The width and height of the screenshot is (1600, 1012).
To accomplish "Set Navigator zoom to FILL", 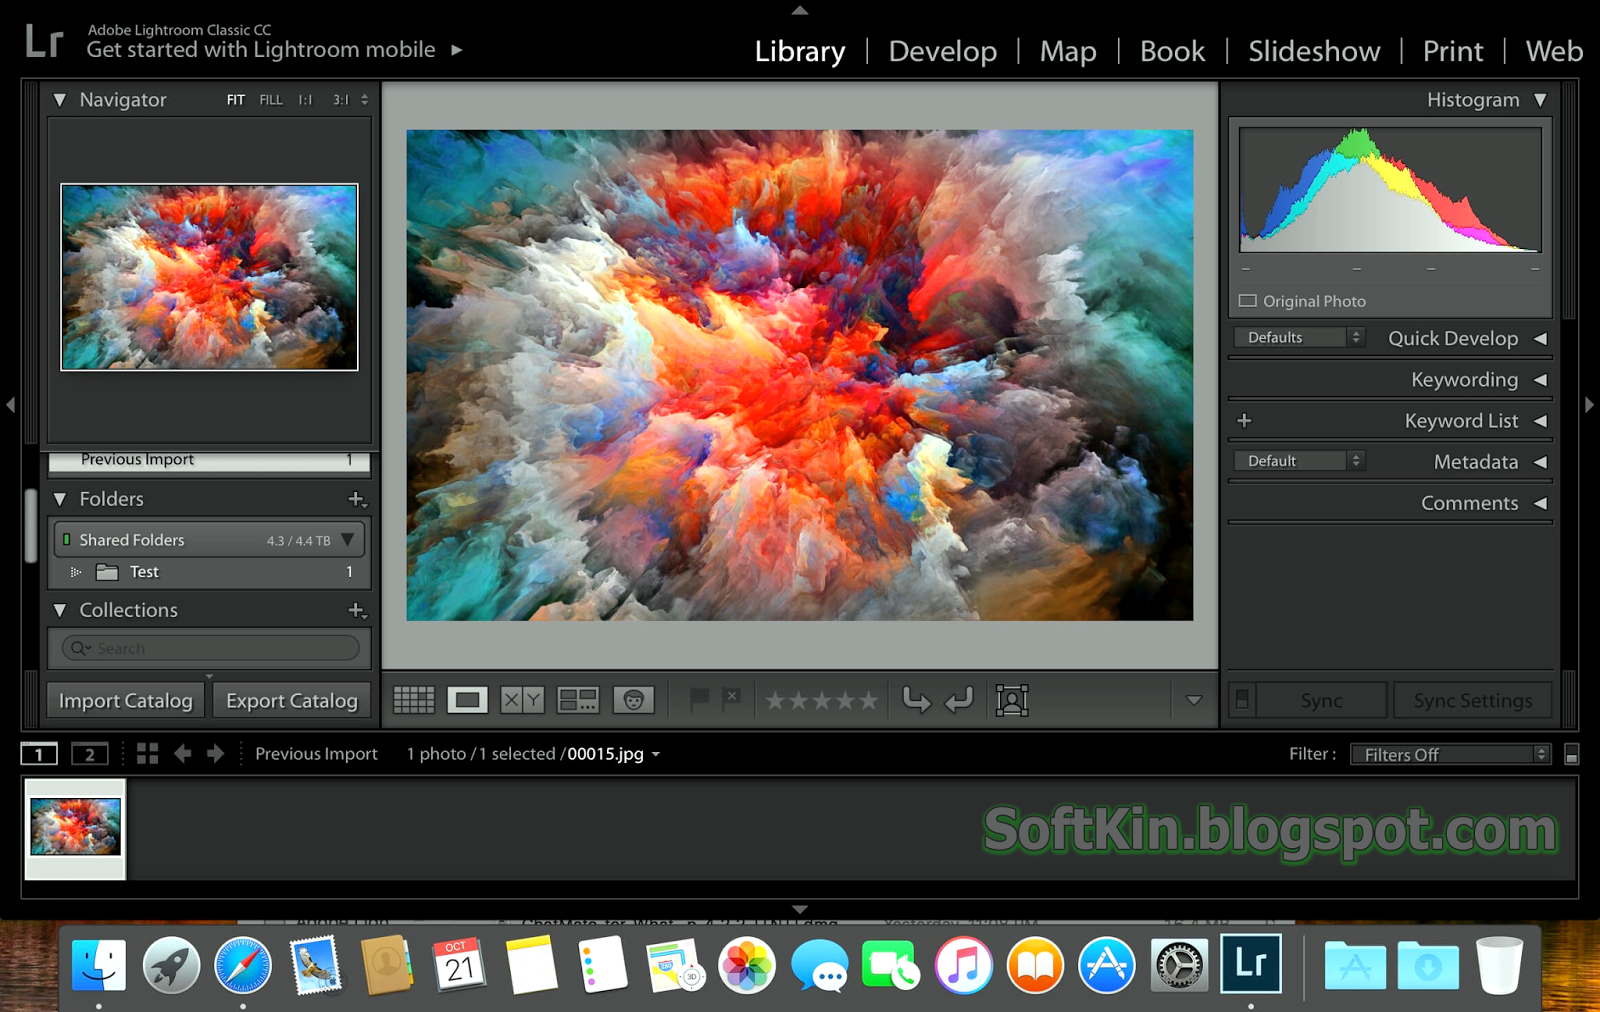I will [x=271, y=100].
